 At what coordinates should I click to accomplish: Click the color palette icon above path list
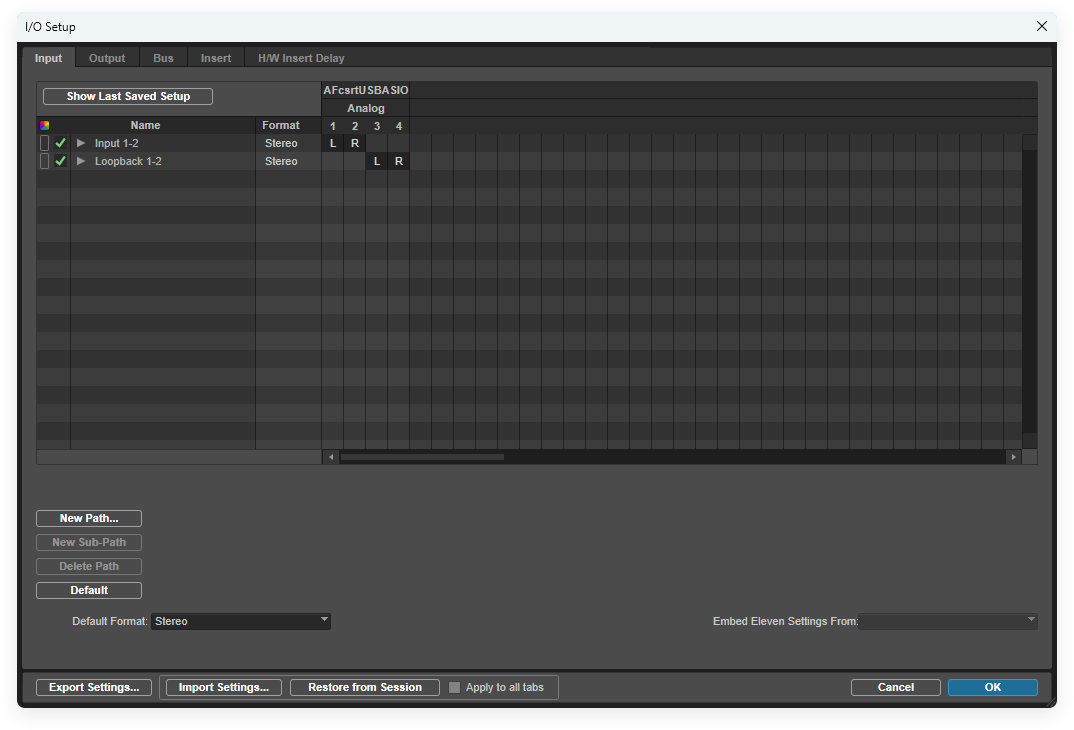pos(45,125)
